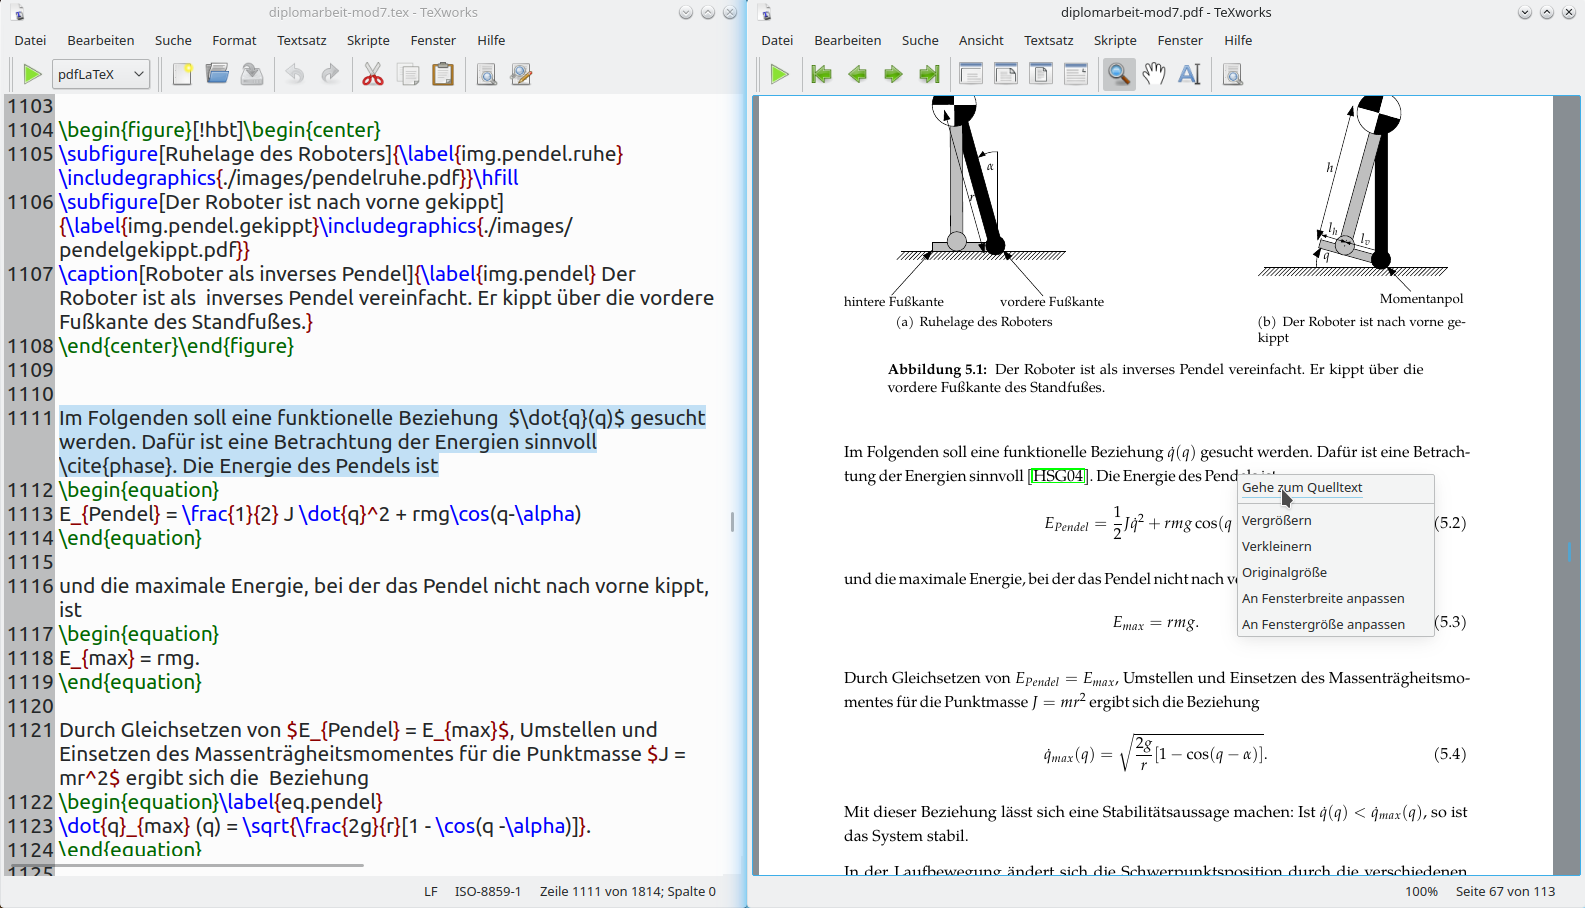Select 'An Fensterbreite anpassen' in context menu

(1323, 598)
